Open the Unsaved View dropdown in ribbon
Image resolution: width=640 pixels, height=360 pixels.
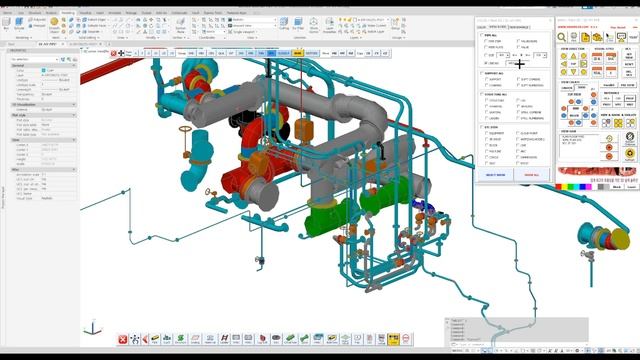pos(253,26)
